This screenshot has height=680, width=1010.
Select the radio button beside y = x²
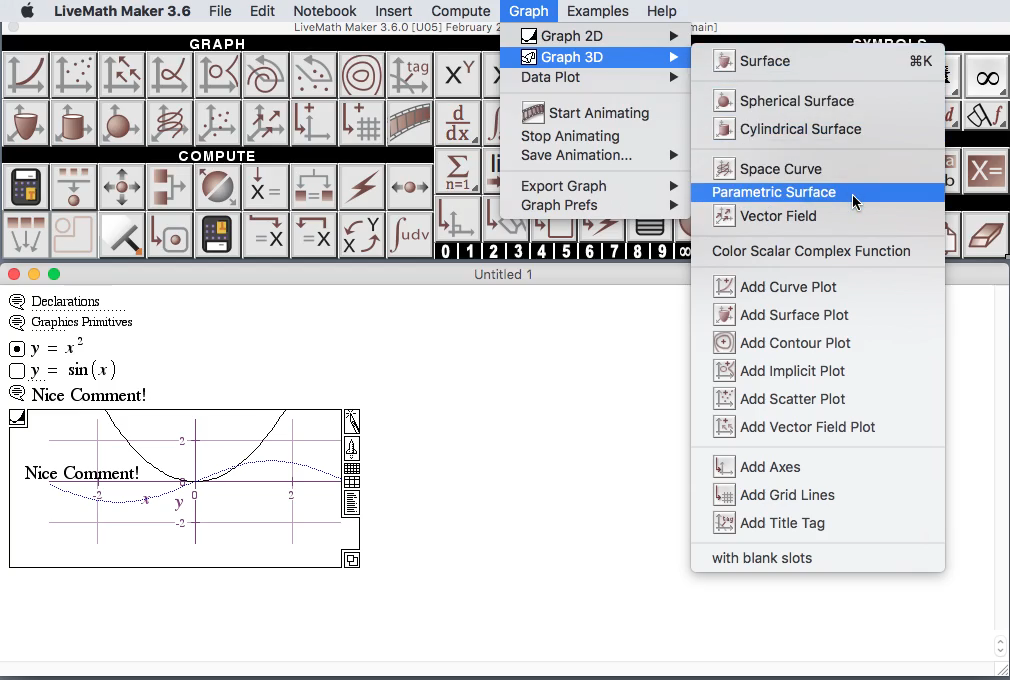click(14, 348)
